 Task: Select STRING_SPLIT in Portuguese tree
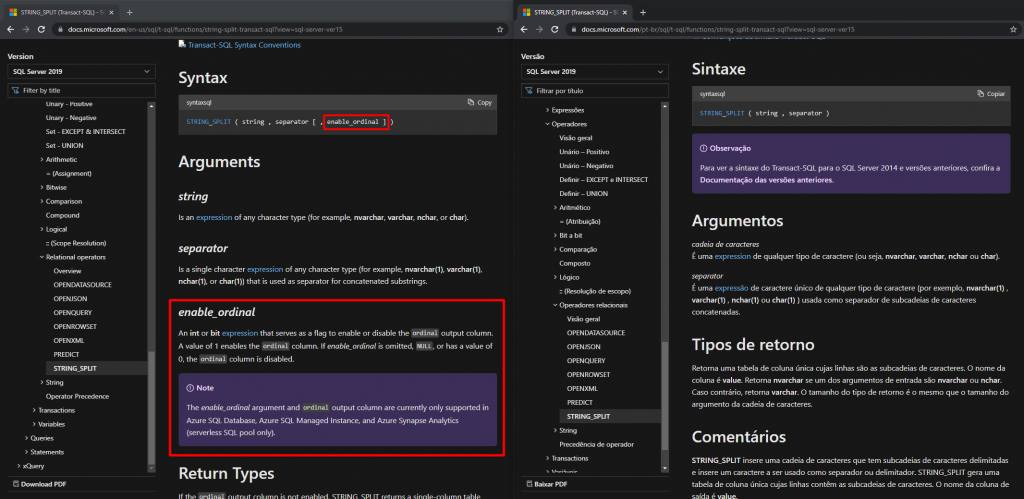pyautogui.click(x=588, y=416)
